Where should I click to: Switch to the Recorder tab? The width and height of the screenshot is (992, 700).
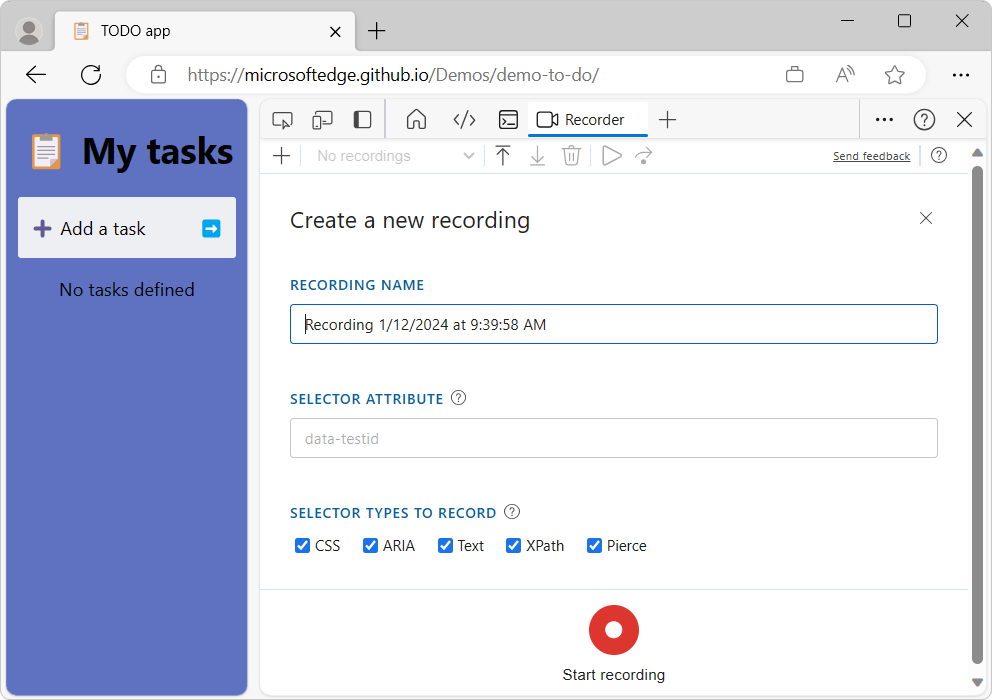[x=588, y=120]
